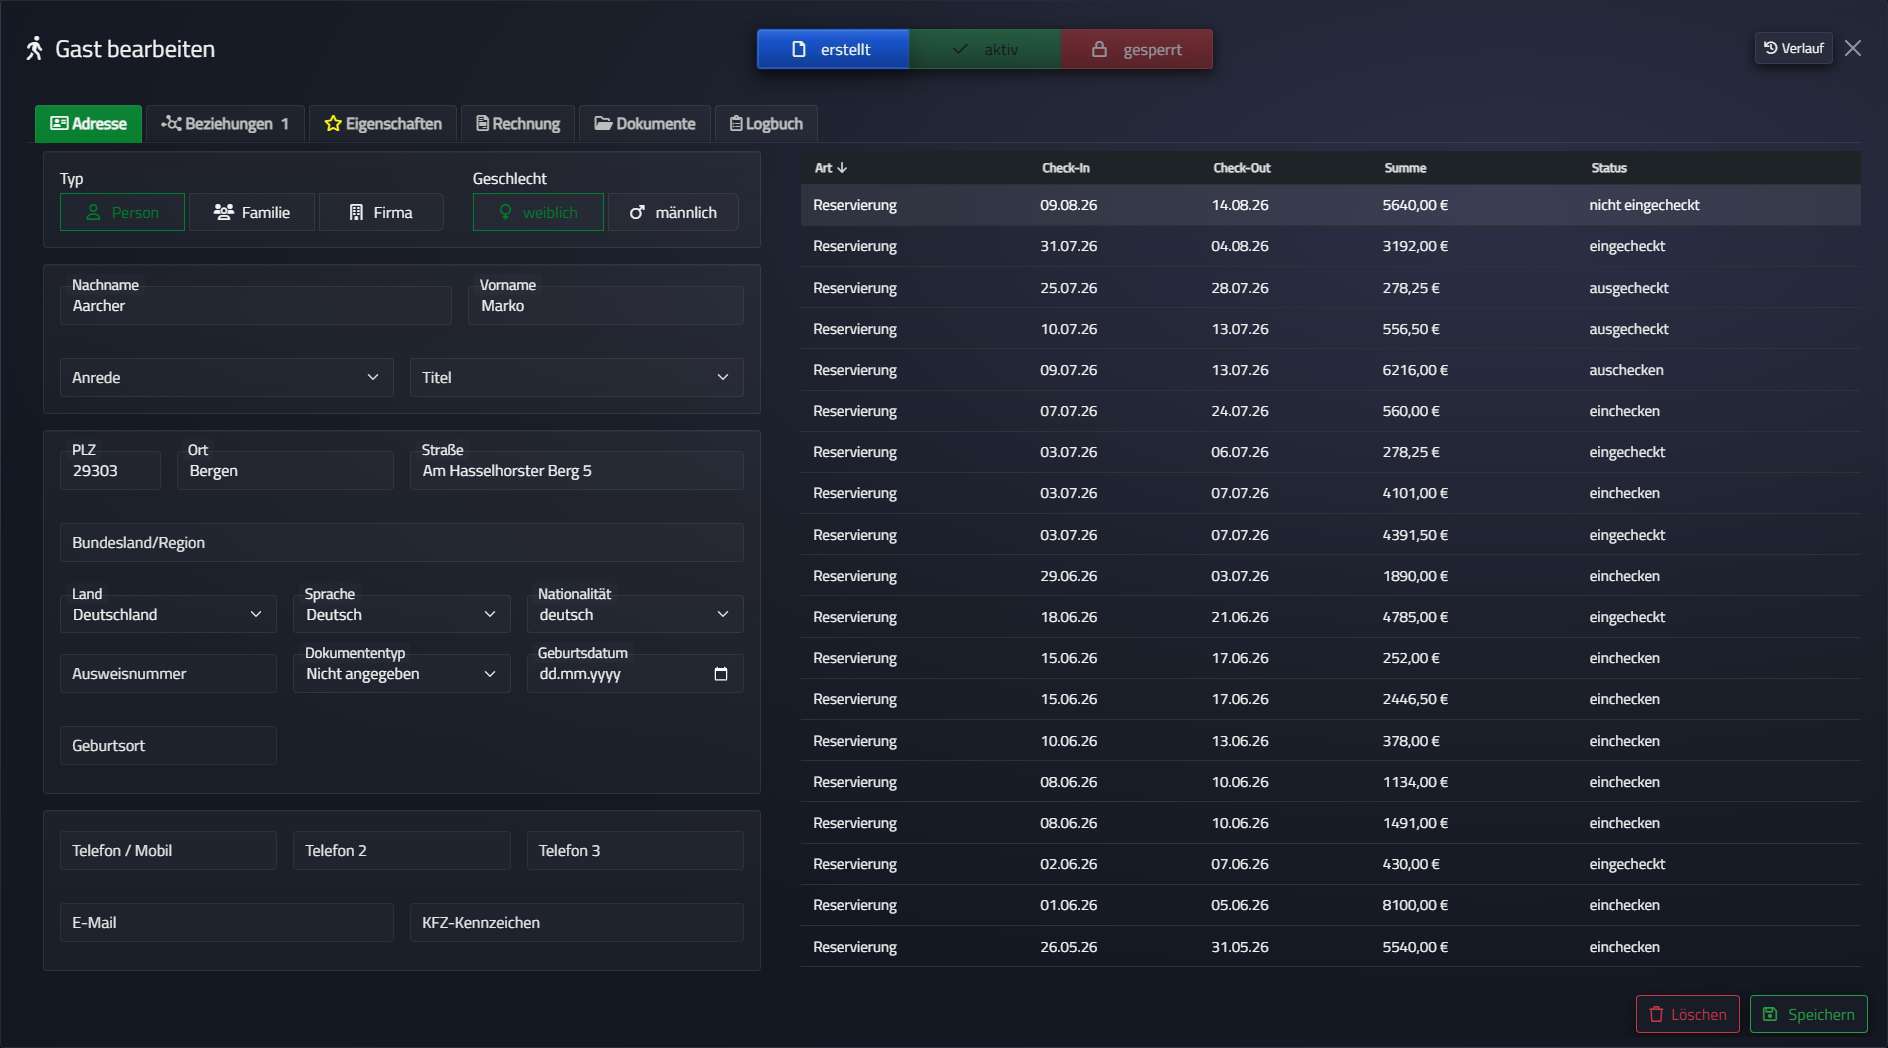
Task: Open the Rechnung tab
Action: 518,124
